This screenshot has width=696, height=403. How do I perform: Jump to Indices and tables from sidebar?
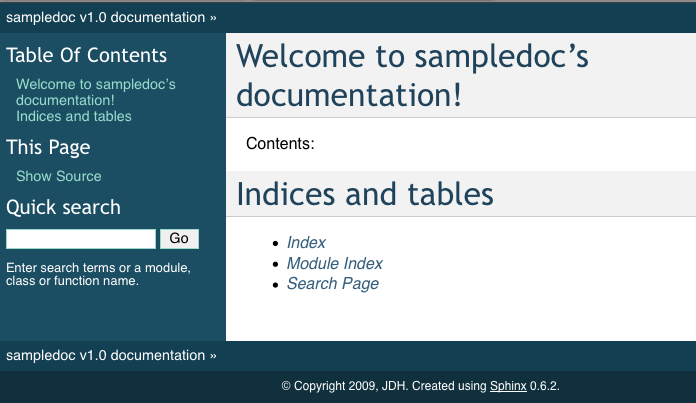click(x=74, y=116)
